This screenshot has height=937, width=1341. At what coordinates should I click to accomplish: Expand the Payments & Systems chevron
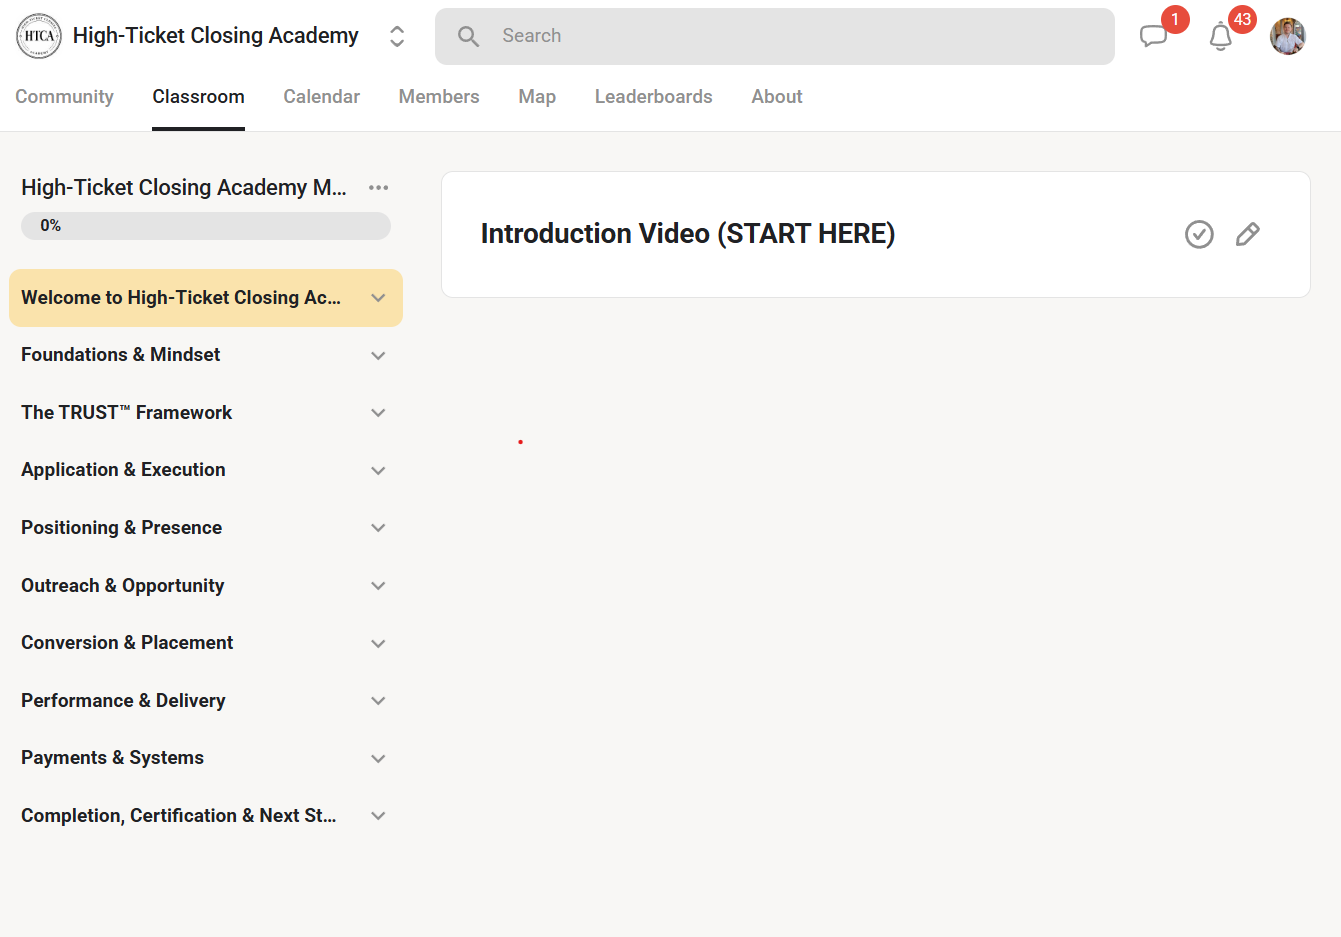378,758
